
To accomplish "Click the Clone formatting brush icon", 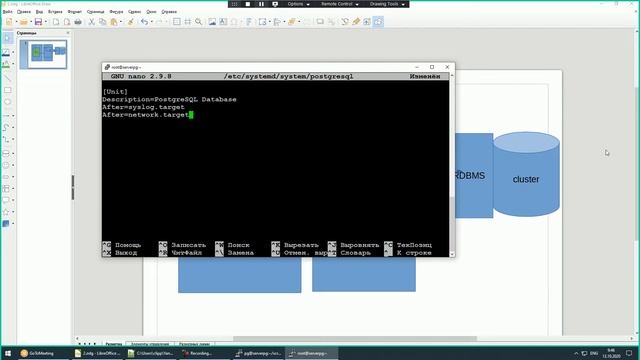I will click(131, 22).
